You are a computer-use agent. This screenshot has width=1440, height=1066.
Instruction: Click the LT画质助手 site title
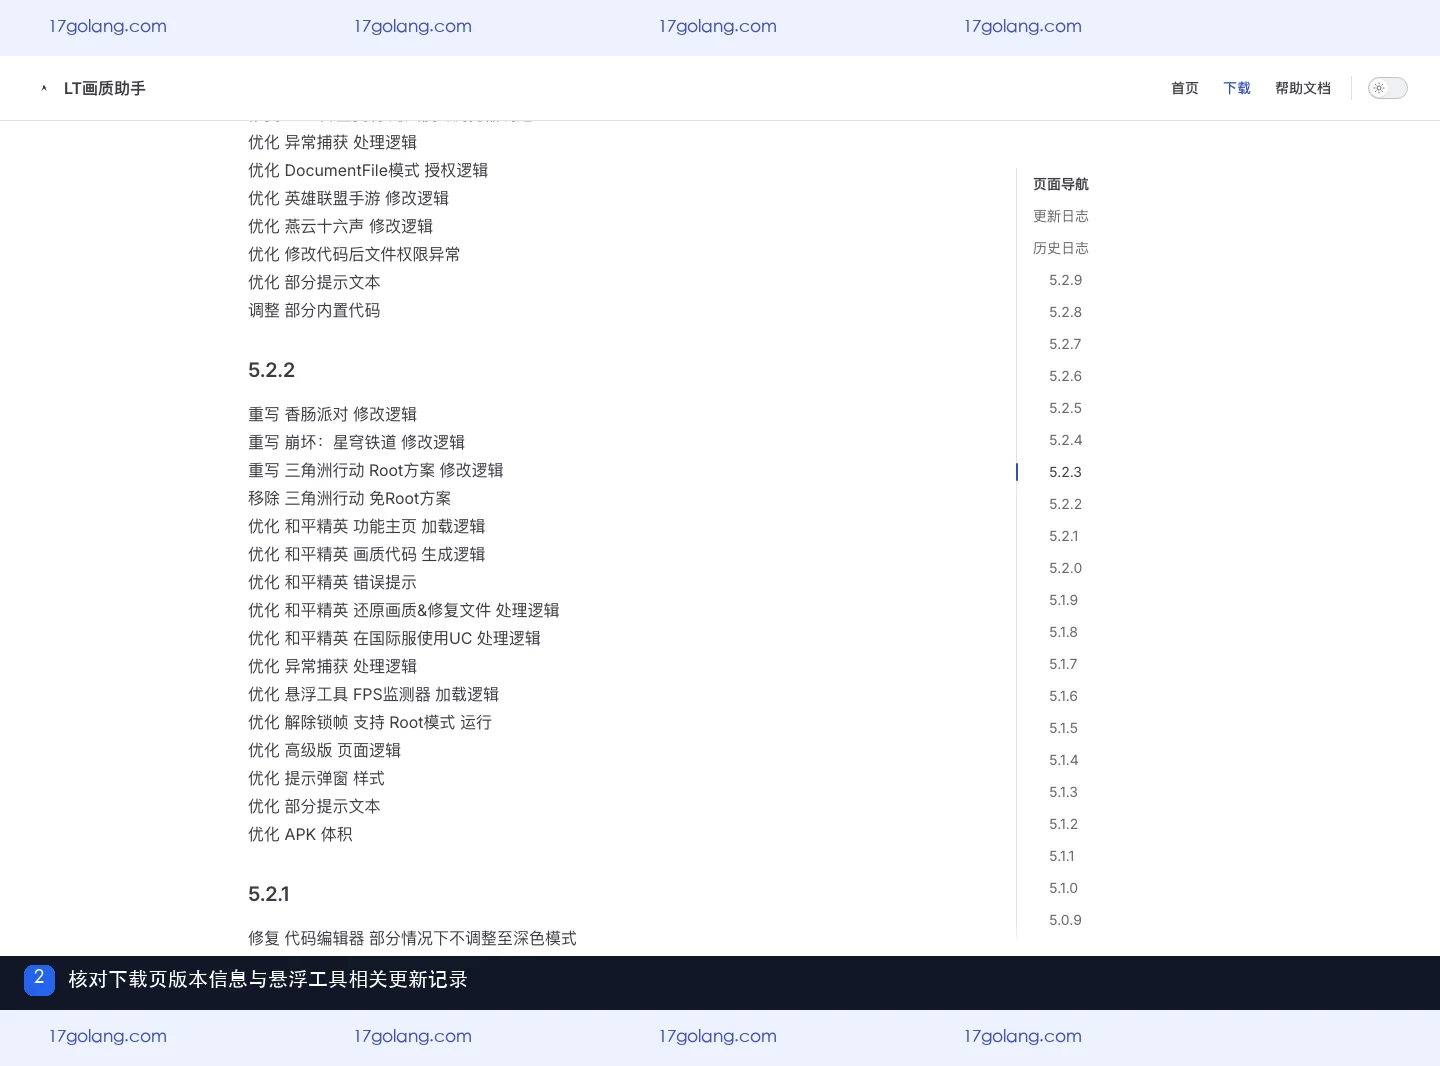click(x=105, y=88)
